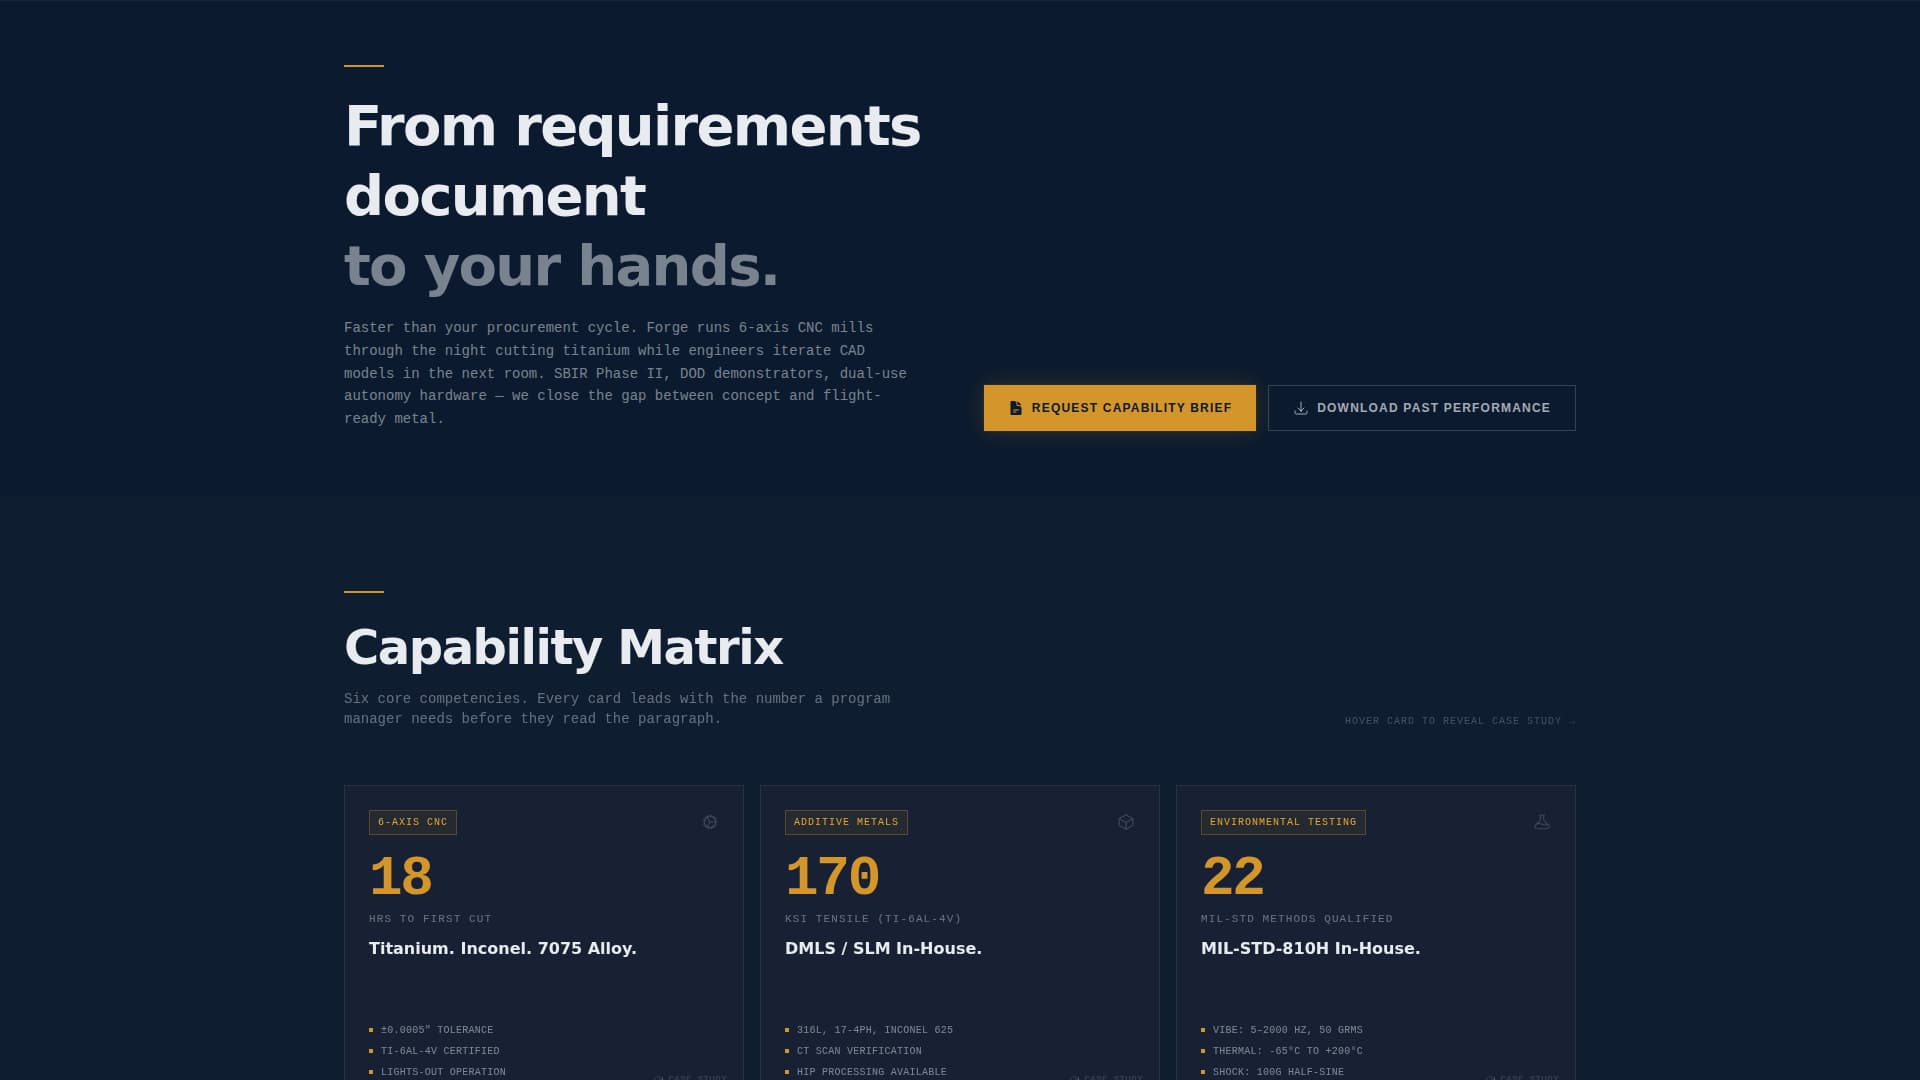This screenshot has width=1920, height=1080.
Task: Click the cube icon on the Additive Metals card
Action: pyautogui.click(x=1126, y=821)
